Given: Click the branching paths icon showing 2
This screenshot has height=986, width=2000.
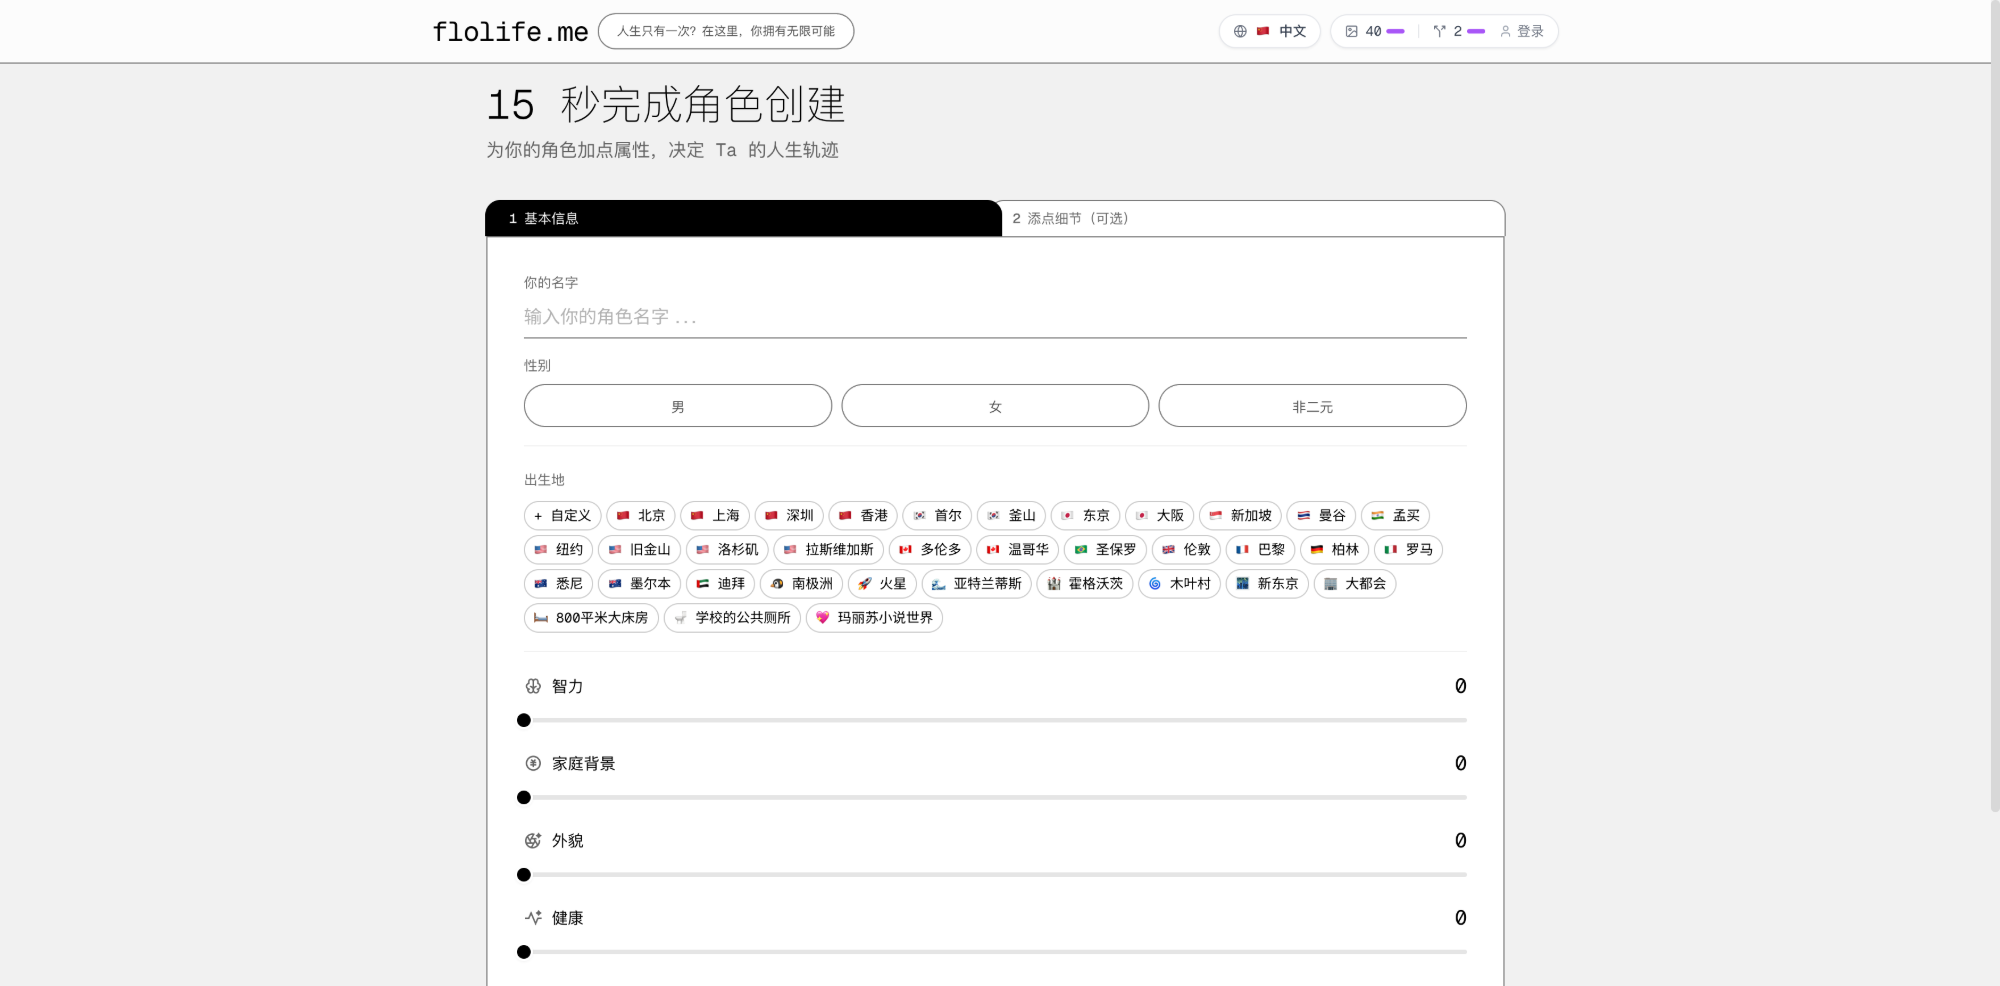Looking at the screenshot, I should click(x=1438, y=31).
